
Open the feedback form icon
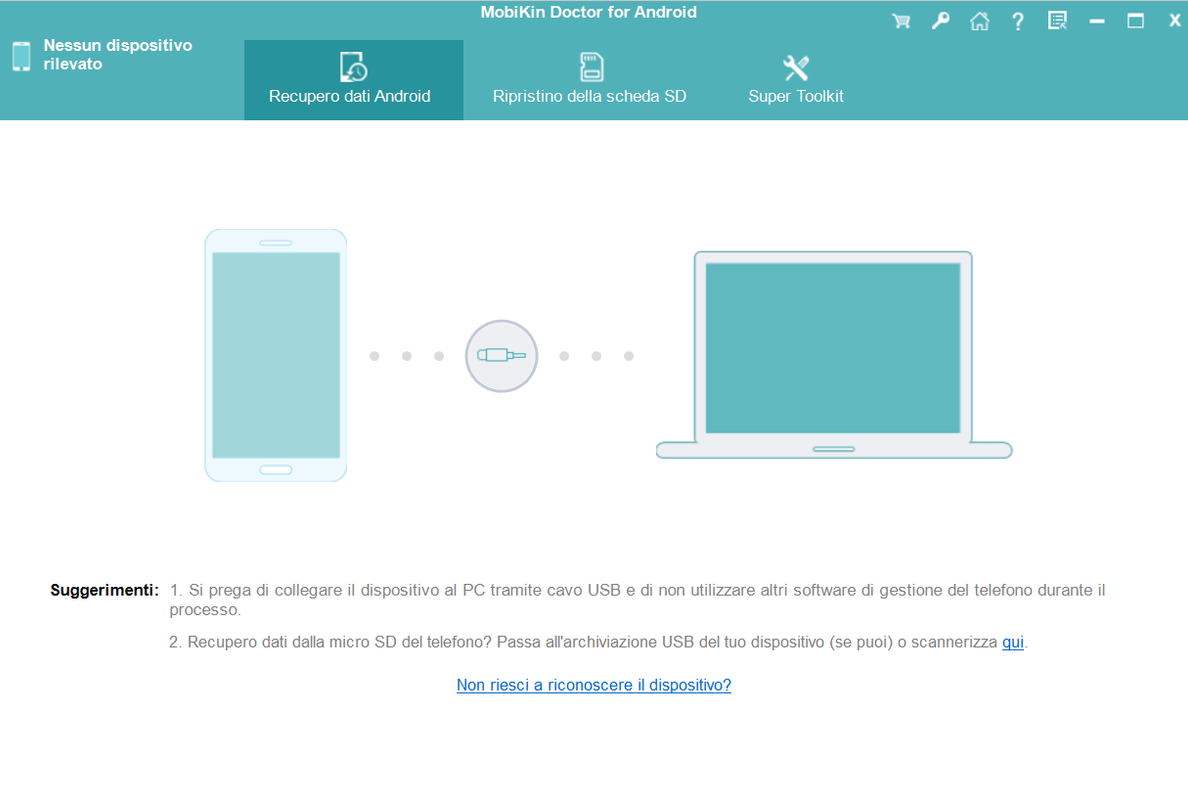coord(1057,21)
